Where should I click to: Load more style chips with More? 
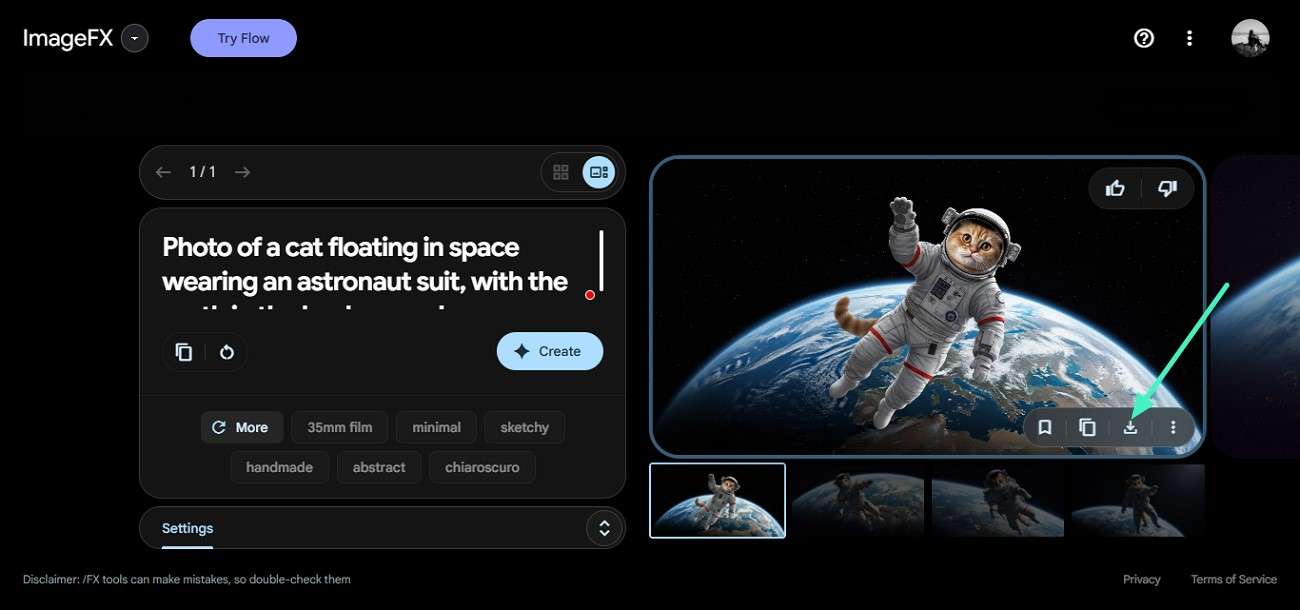click(x=242, y=427)
